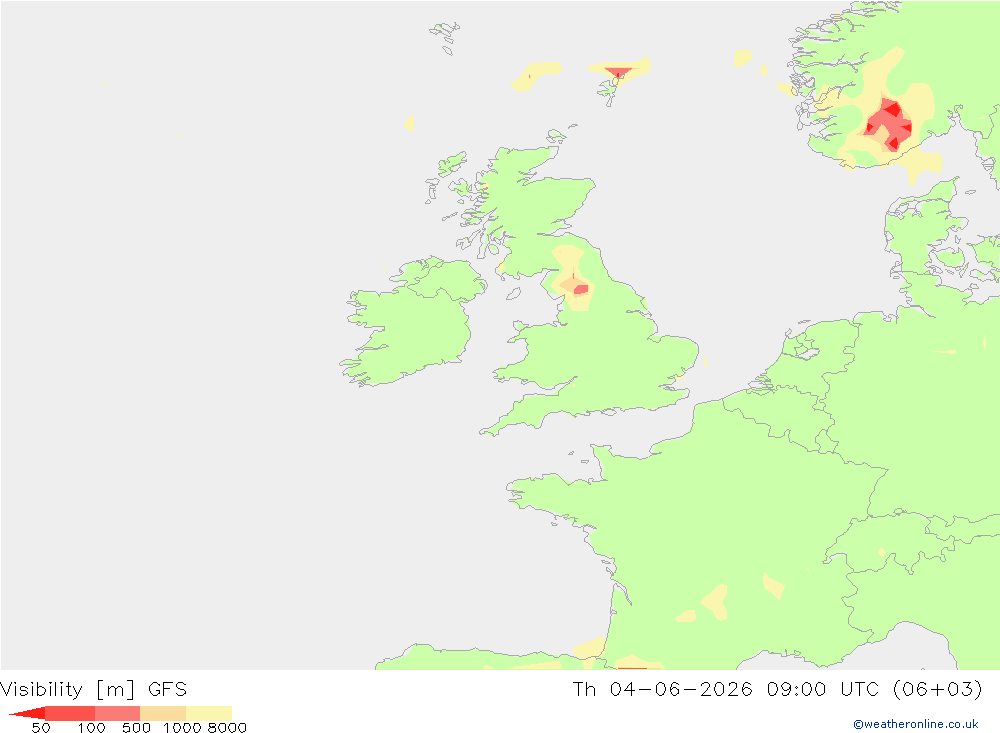The image size is (1000, 733).
Task: Select the 500-1000 m orange legend swatch
Action: tap(163, 713)
